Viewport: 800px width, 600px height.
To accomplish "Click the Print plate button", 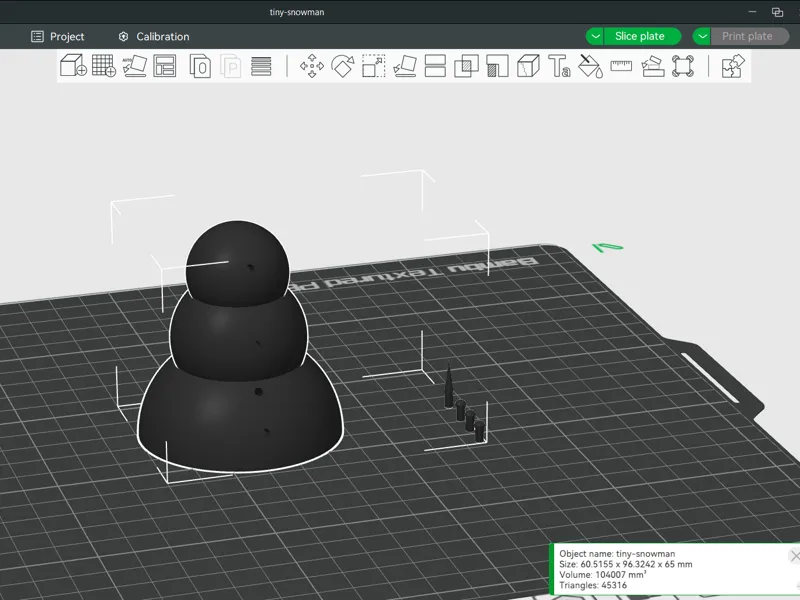I will (x=749, y=36).
